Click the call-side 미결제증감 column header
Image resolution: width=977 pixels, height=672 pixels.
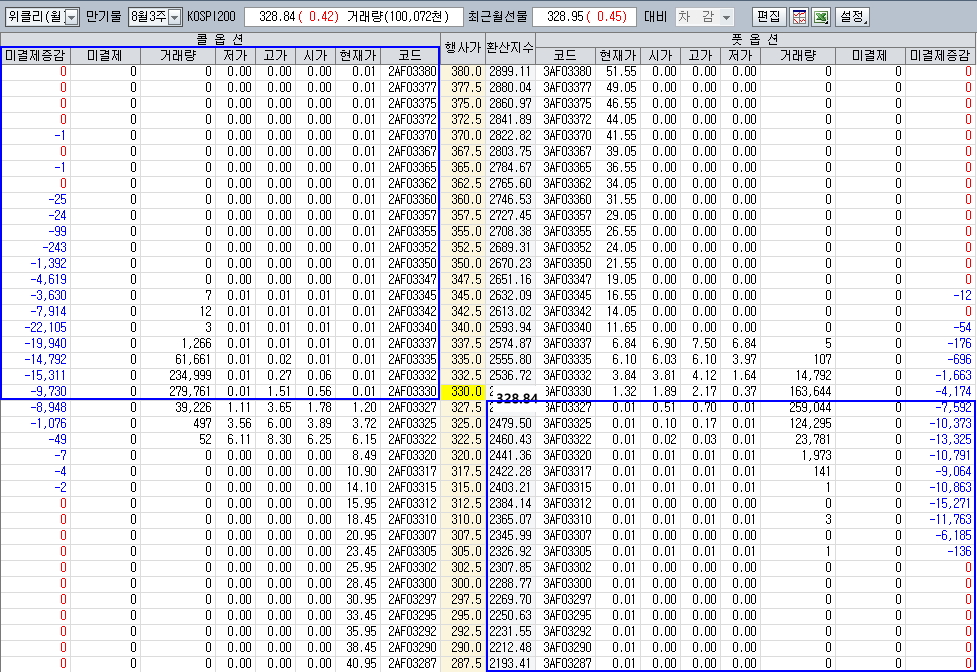coord(36,55)
